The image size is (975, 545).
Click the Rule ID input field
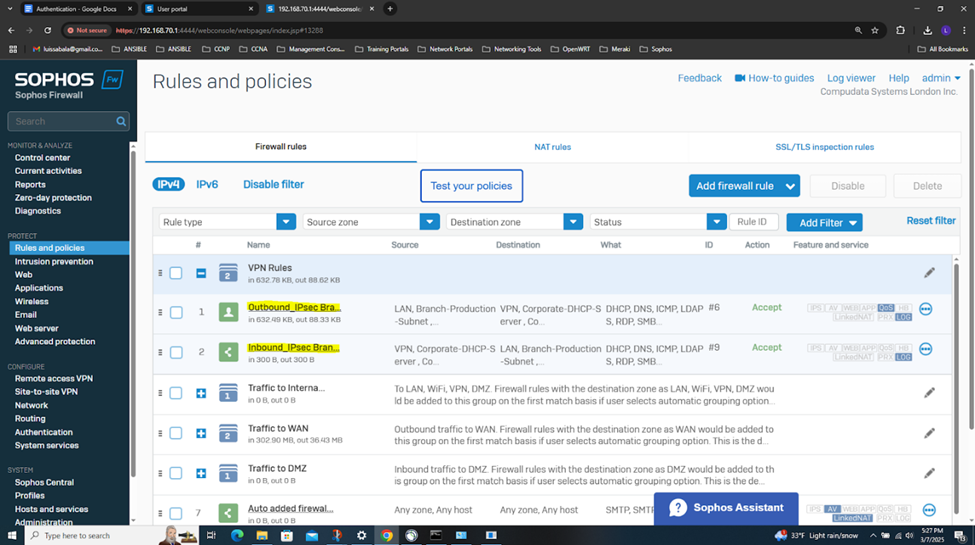pyautogui.click(x=755, y=221)
